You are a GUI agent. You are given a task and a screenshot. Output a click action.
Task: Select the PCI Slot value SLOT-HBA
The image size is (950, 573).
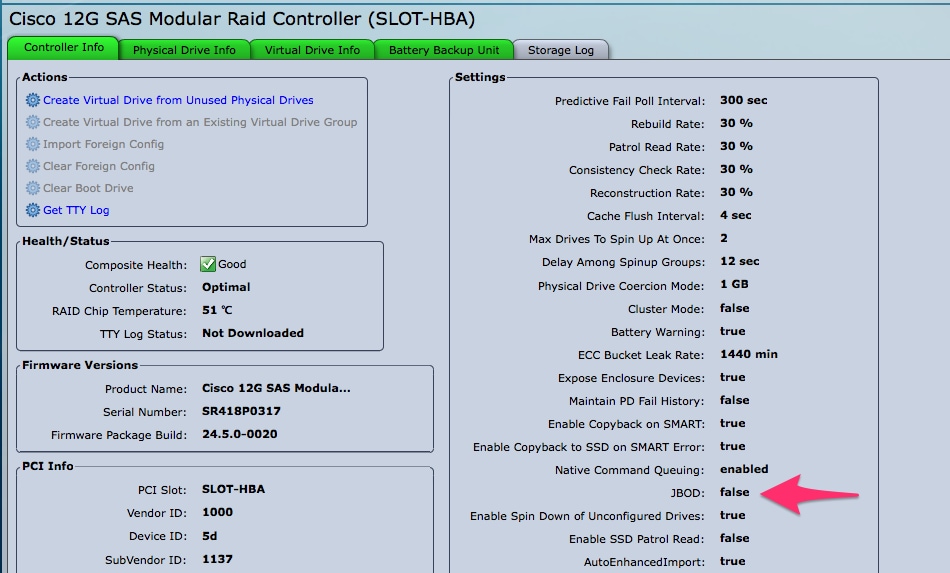[233, 489]
